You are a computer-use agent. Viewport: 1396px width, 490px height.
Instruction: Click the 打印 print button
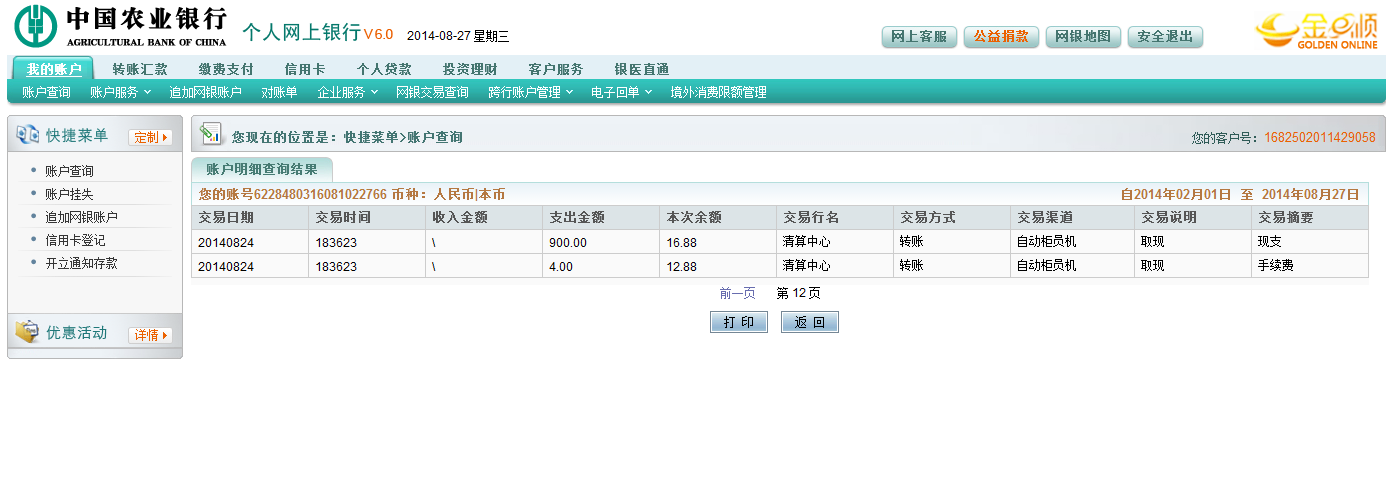coord(739,322)
